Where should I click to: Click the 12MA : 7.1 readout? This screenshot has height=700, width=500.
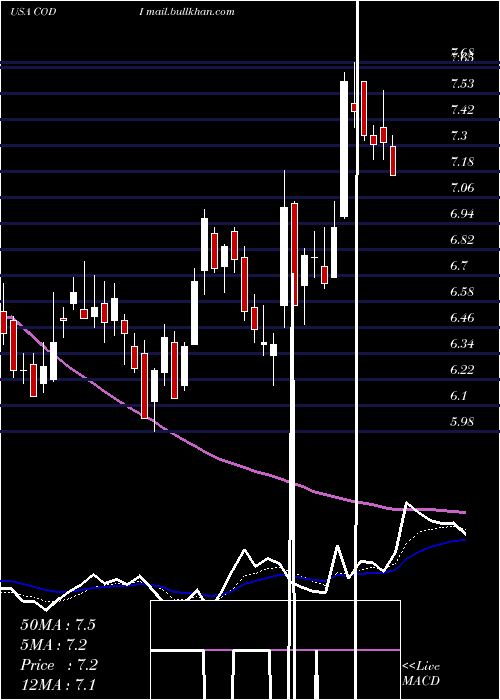click(x=58, y=684)
